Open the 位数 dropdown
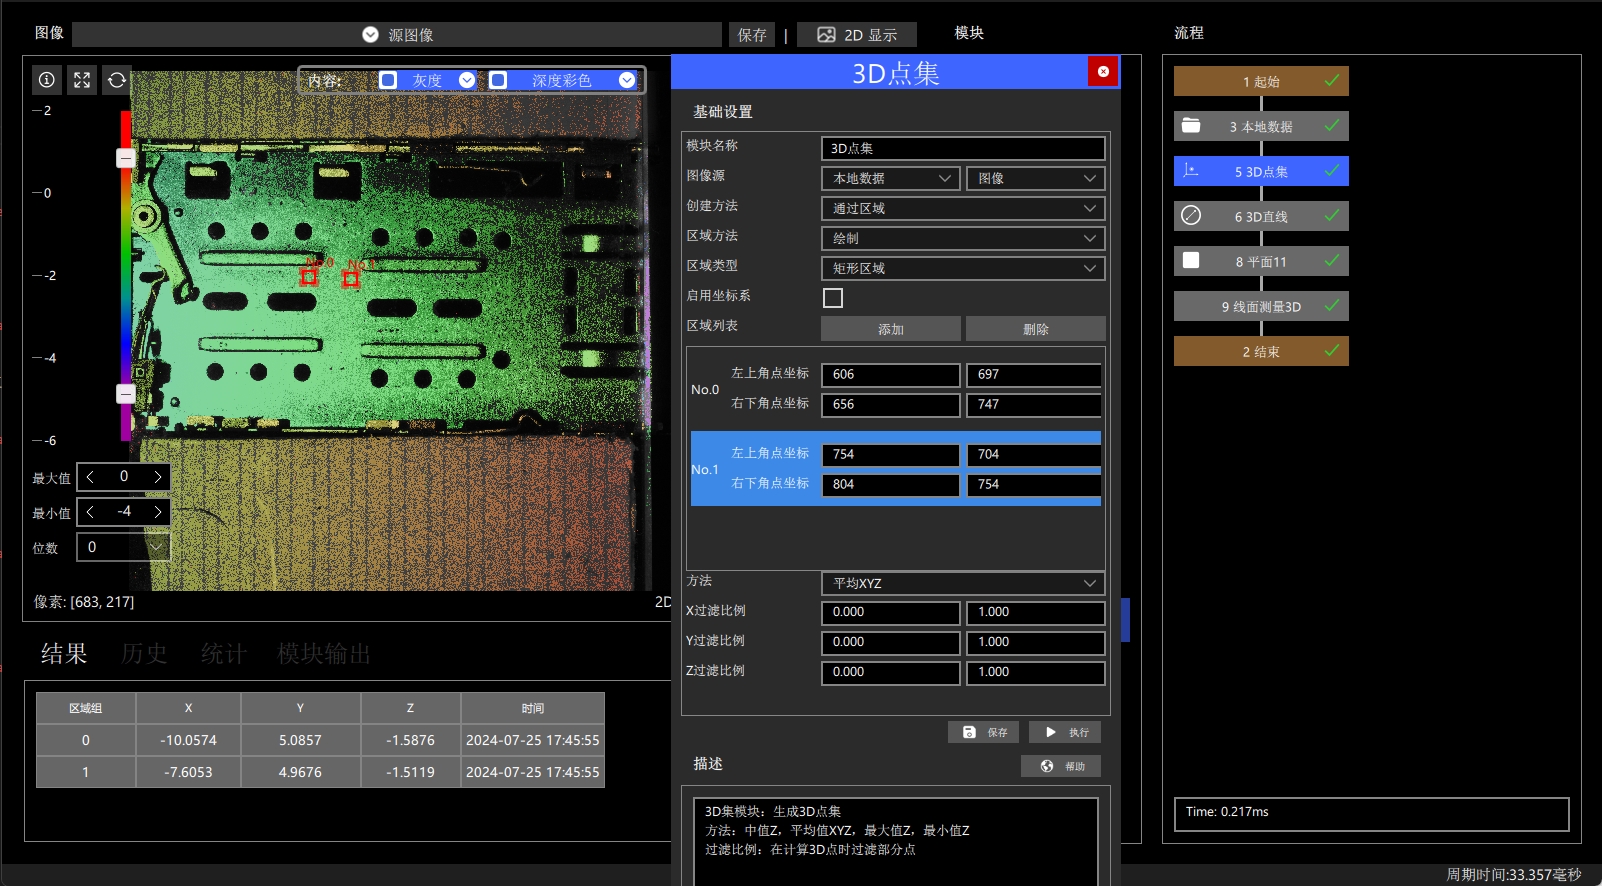The width and height of the screenshot is (1602, 886). coord(124,547)
